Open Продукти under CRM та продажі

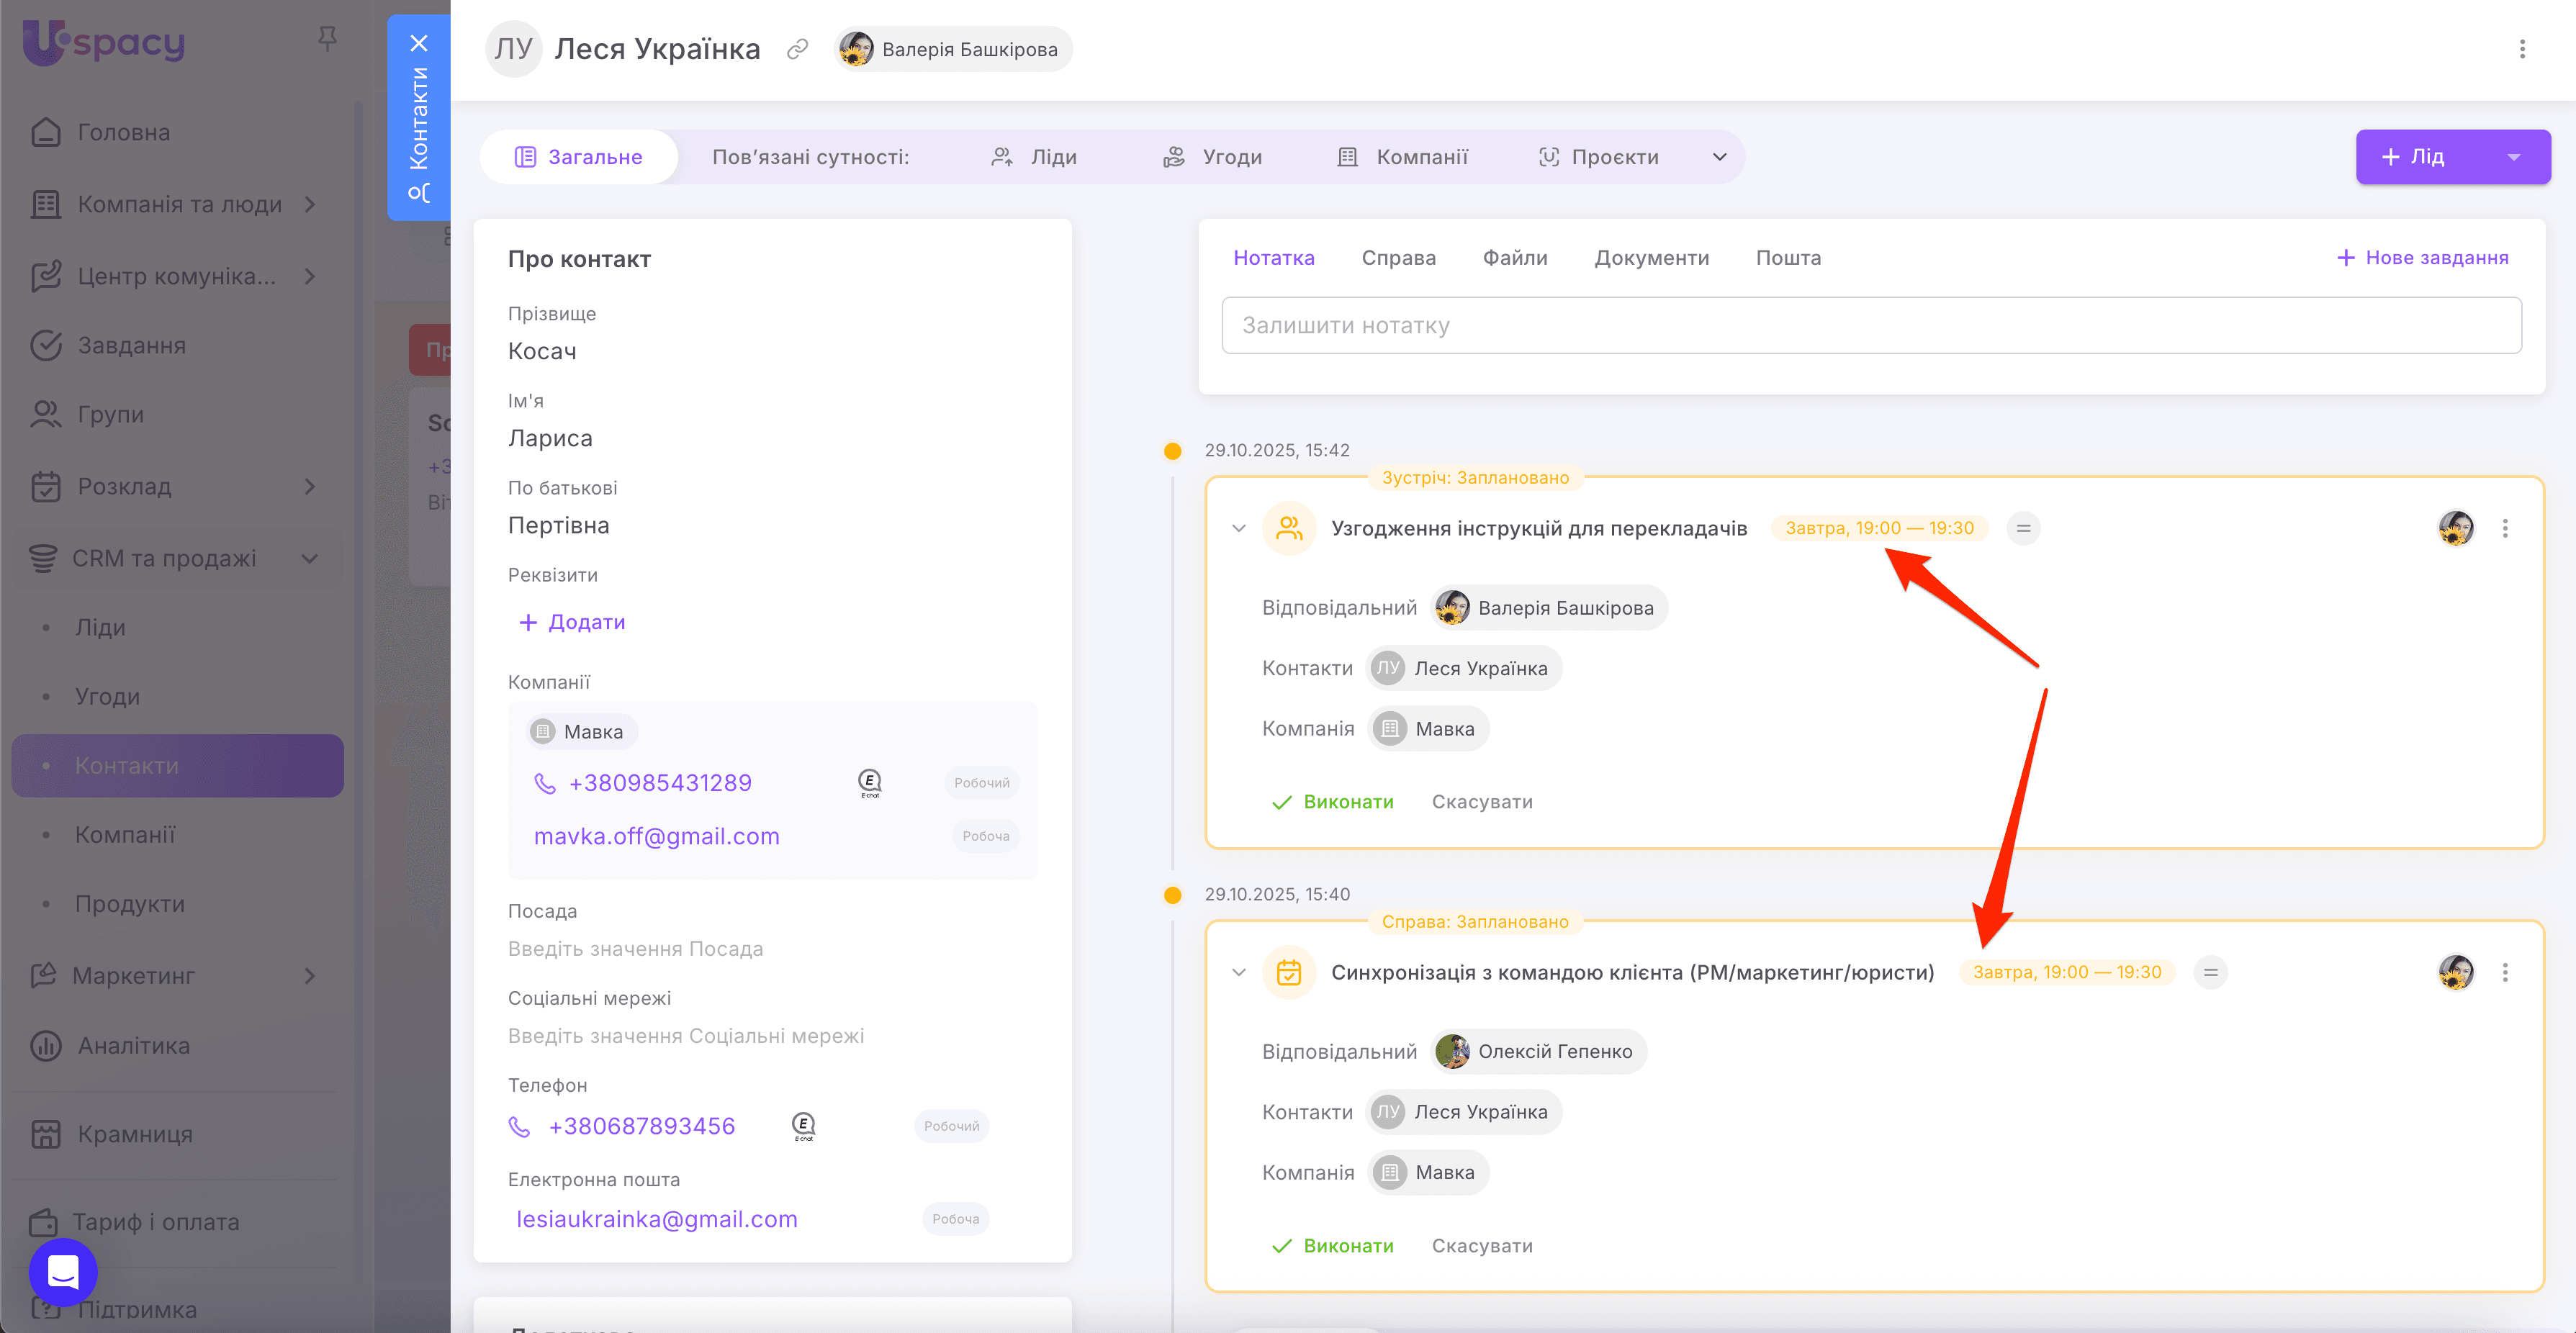130,904
